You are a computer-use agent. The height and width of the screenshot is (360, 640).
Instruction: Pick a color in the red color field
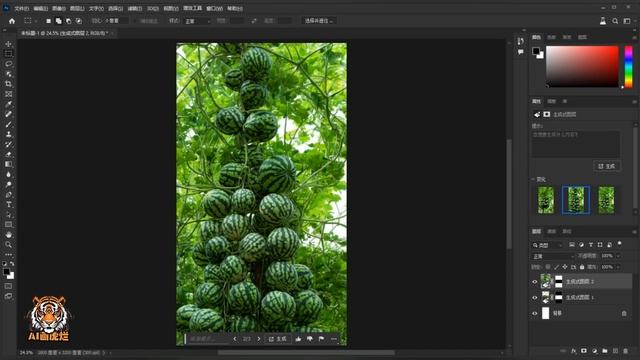[582, 67]
